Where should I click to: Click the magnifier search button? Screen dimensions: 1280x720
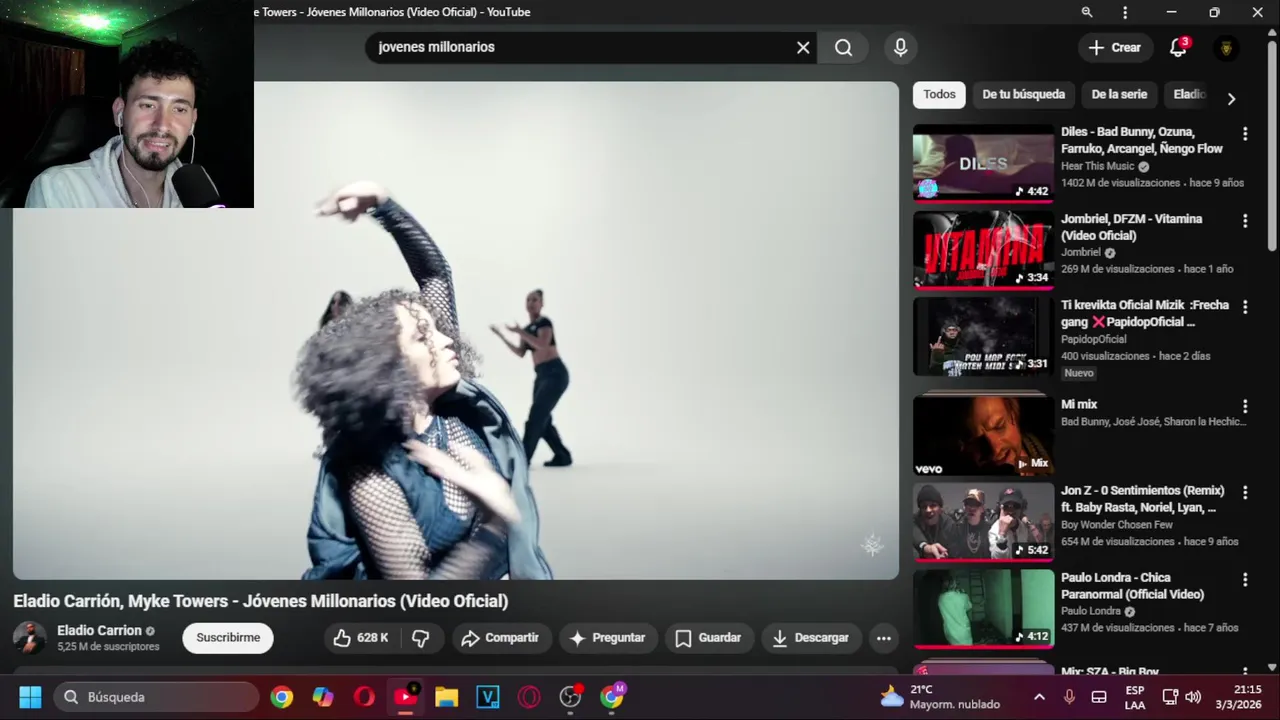pos(844,47)
